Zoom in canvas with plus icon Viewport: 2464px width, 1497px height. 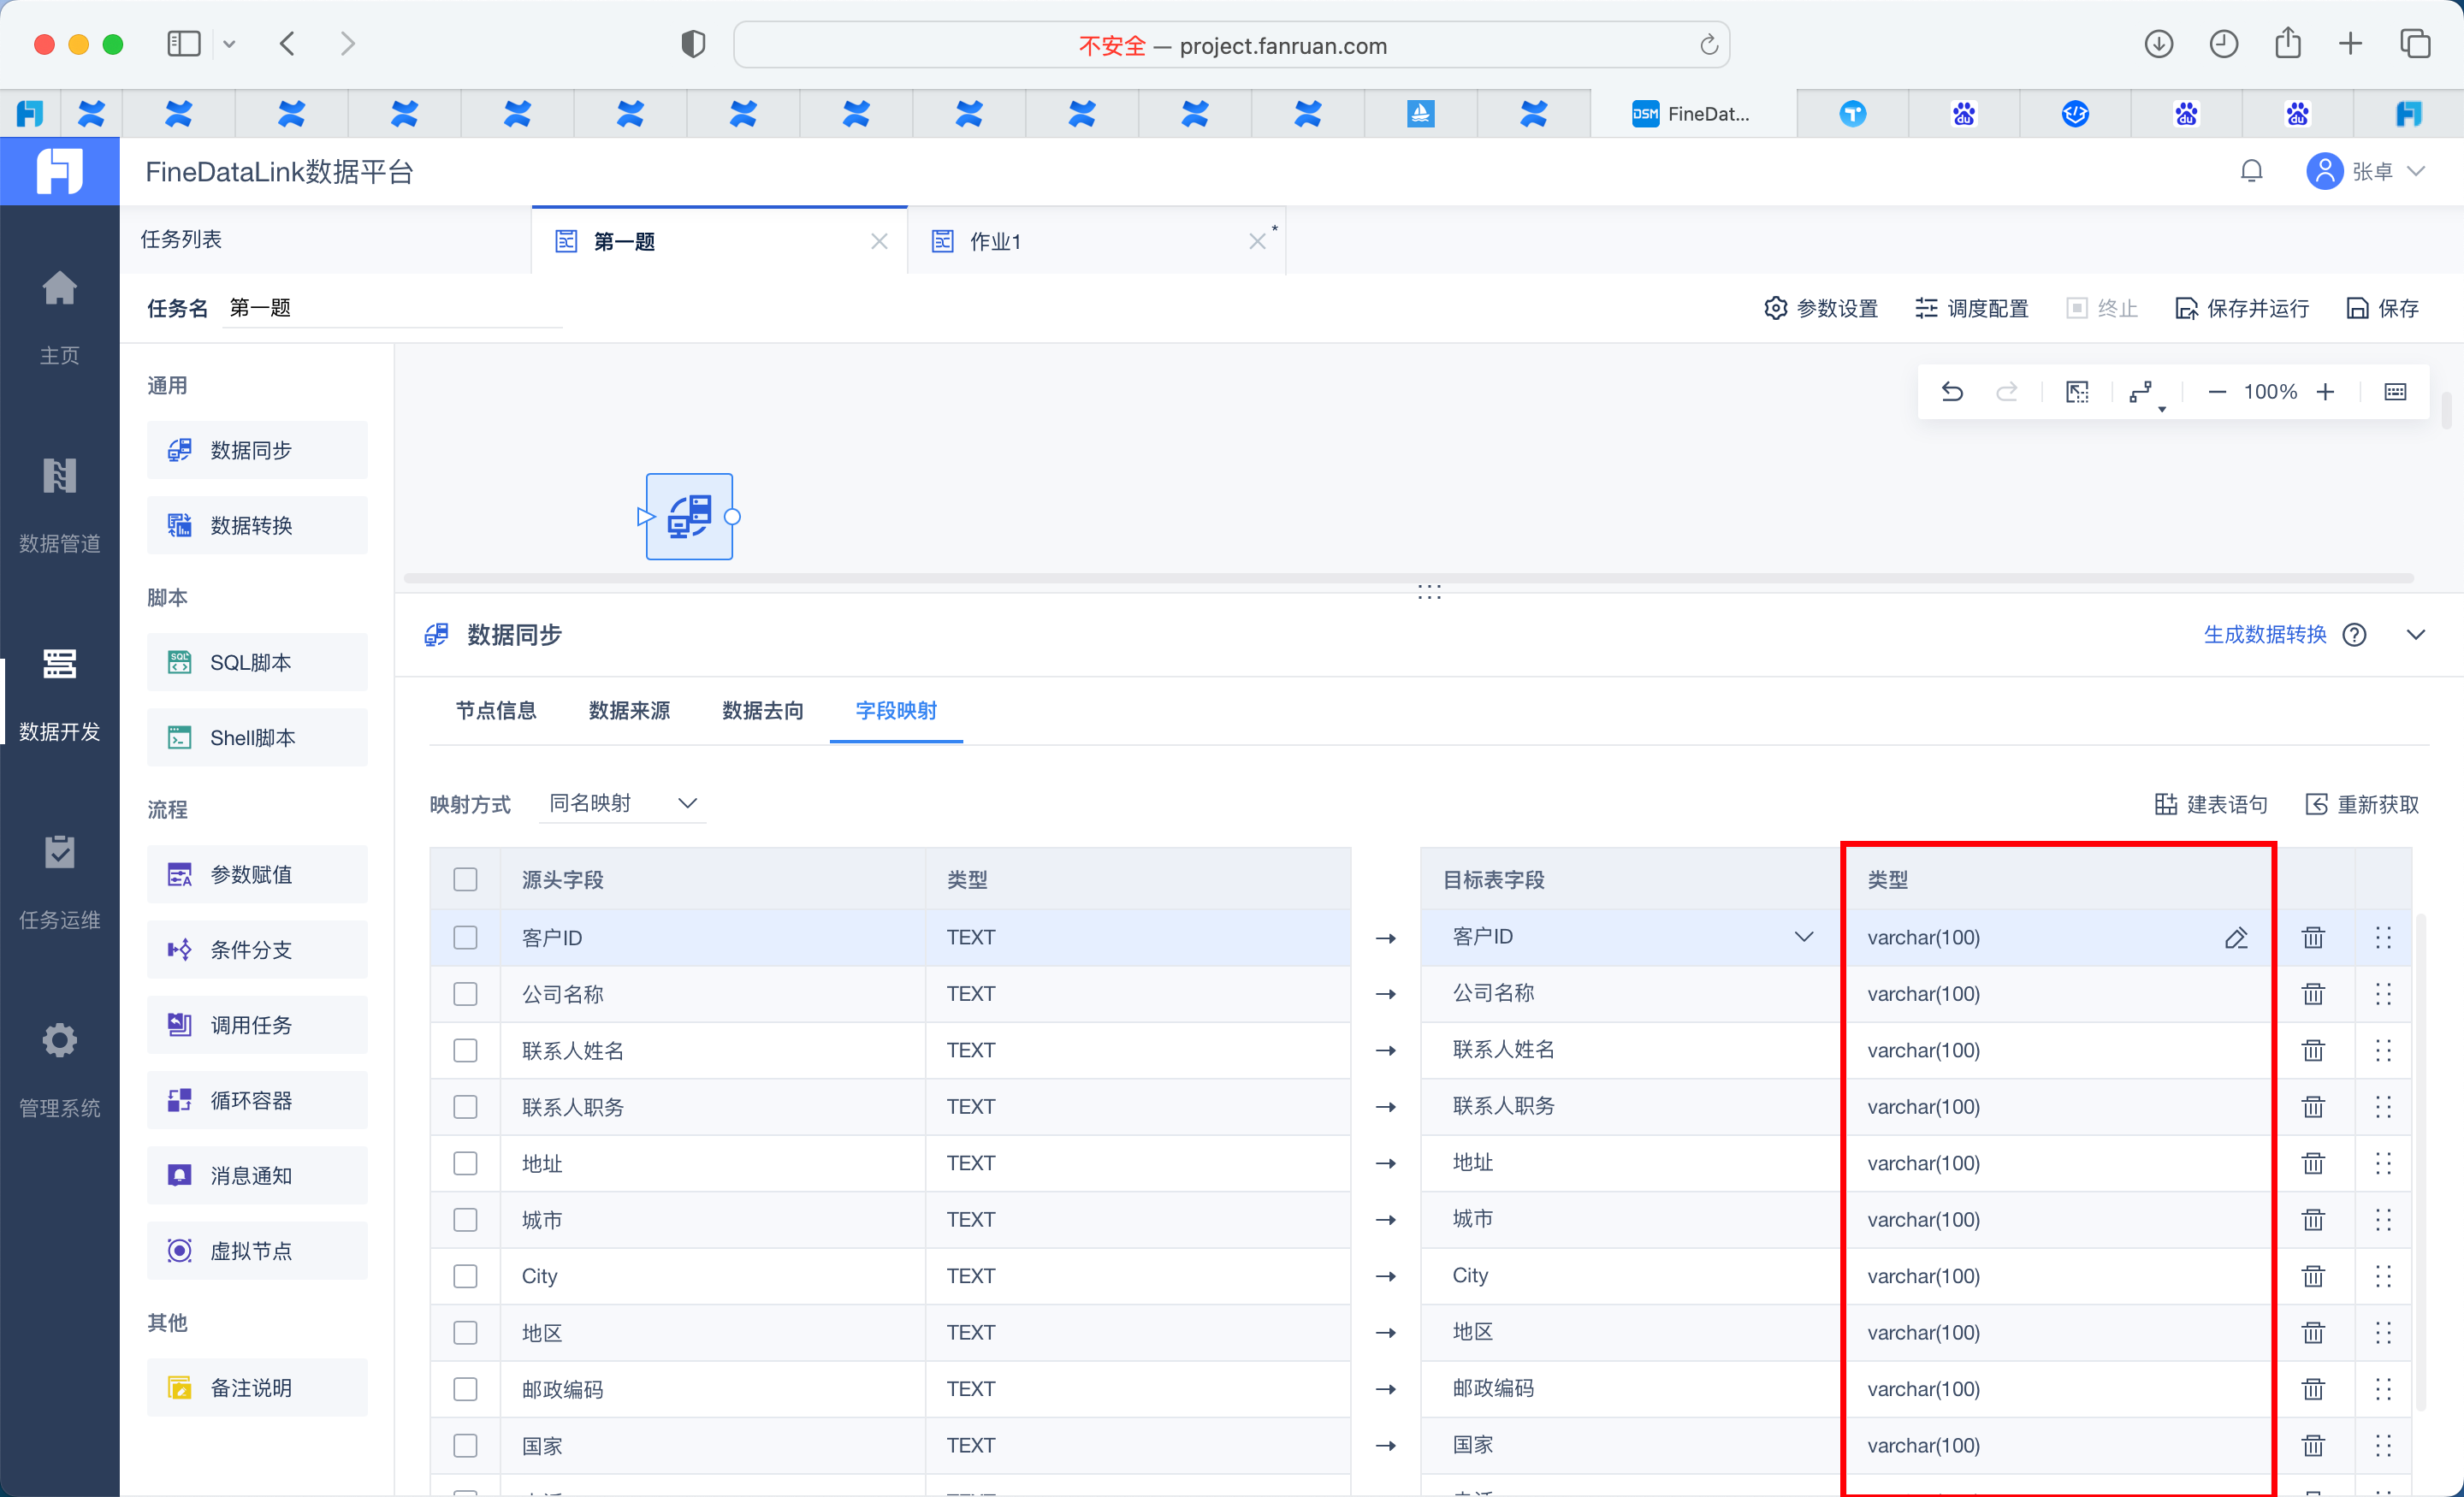tap(2325, 391)
